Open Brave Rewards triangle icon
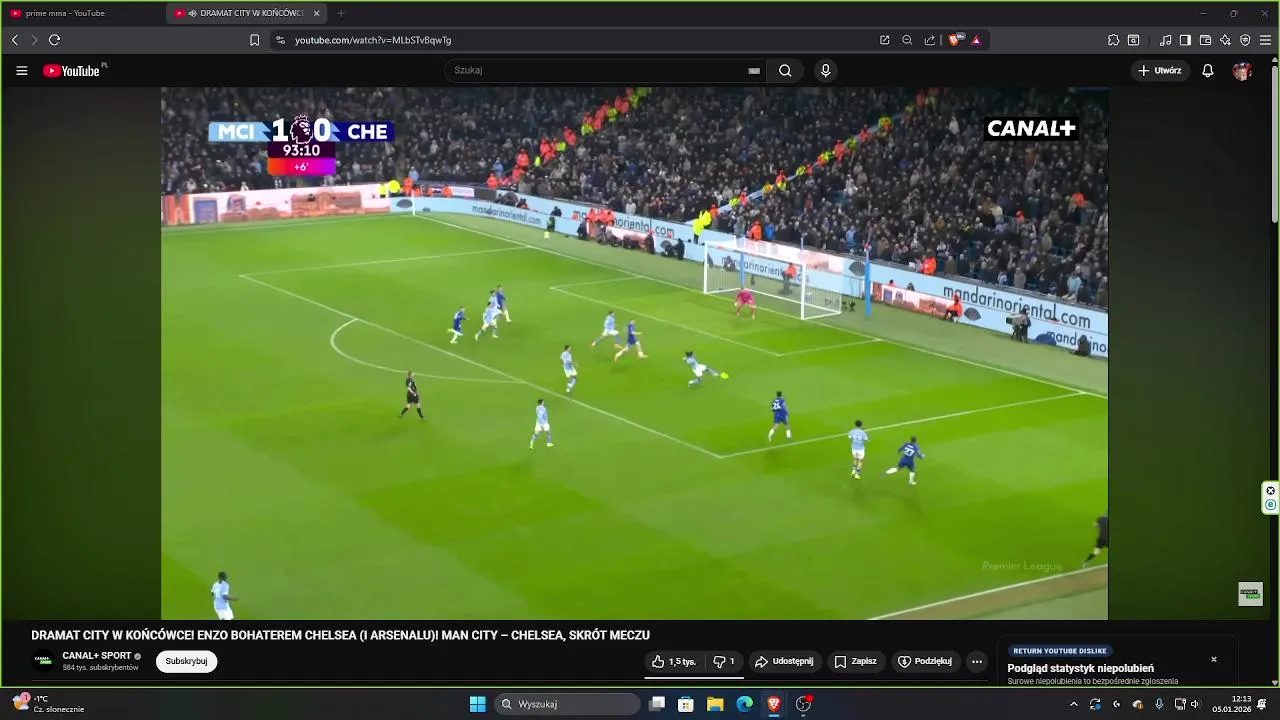The width and height of the screenshot is (1280, 720). 976,40
